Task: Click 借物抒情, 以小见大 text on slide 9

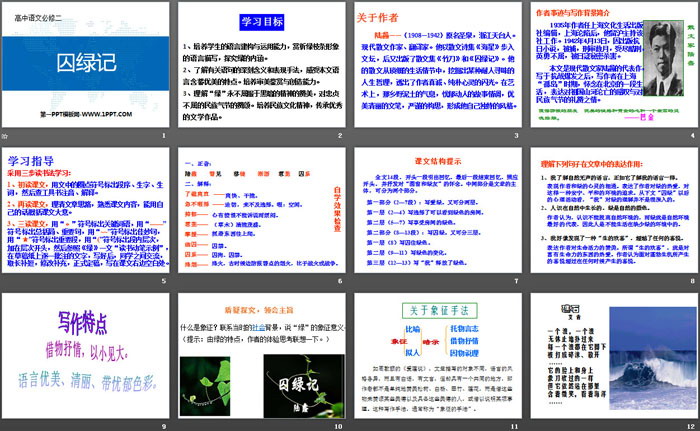Action: [87, 351]
